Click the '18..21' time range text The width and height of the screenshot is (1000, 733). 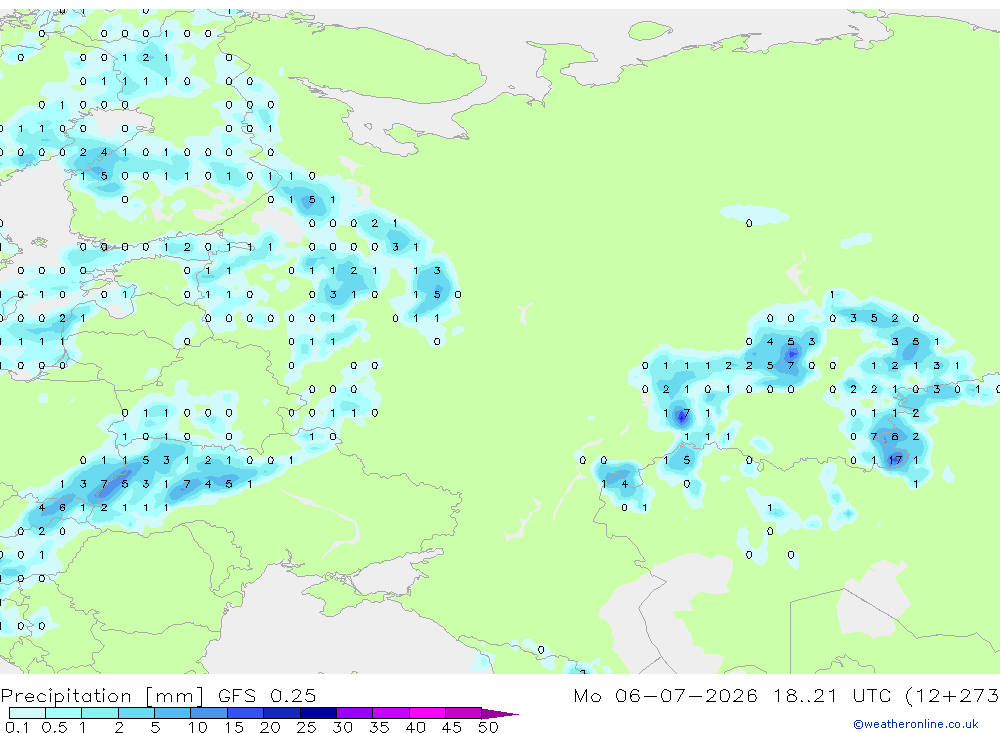805,696
